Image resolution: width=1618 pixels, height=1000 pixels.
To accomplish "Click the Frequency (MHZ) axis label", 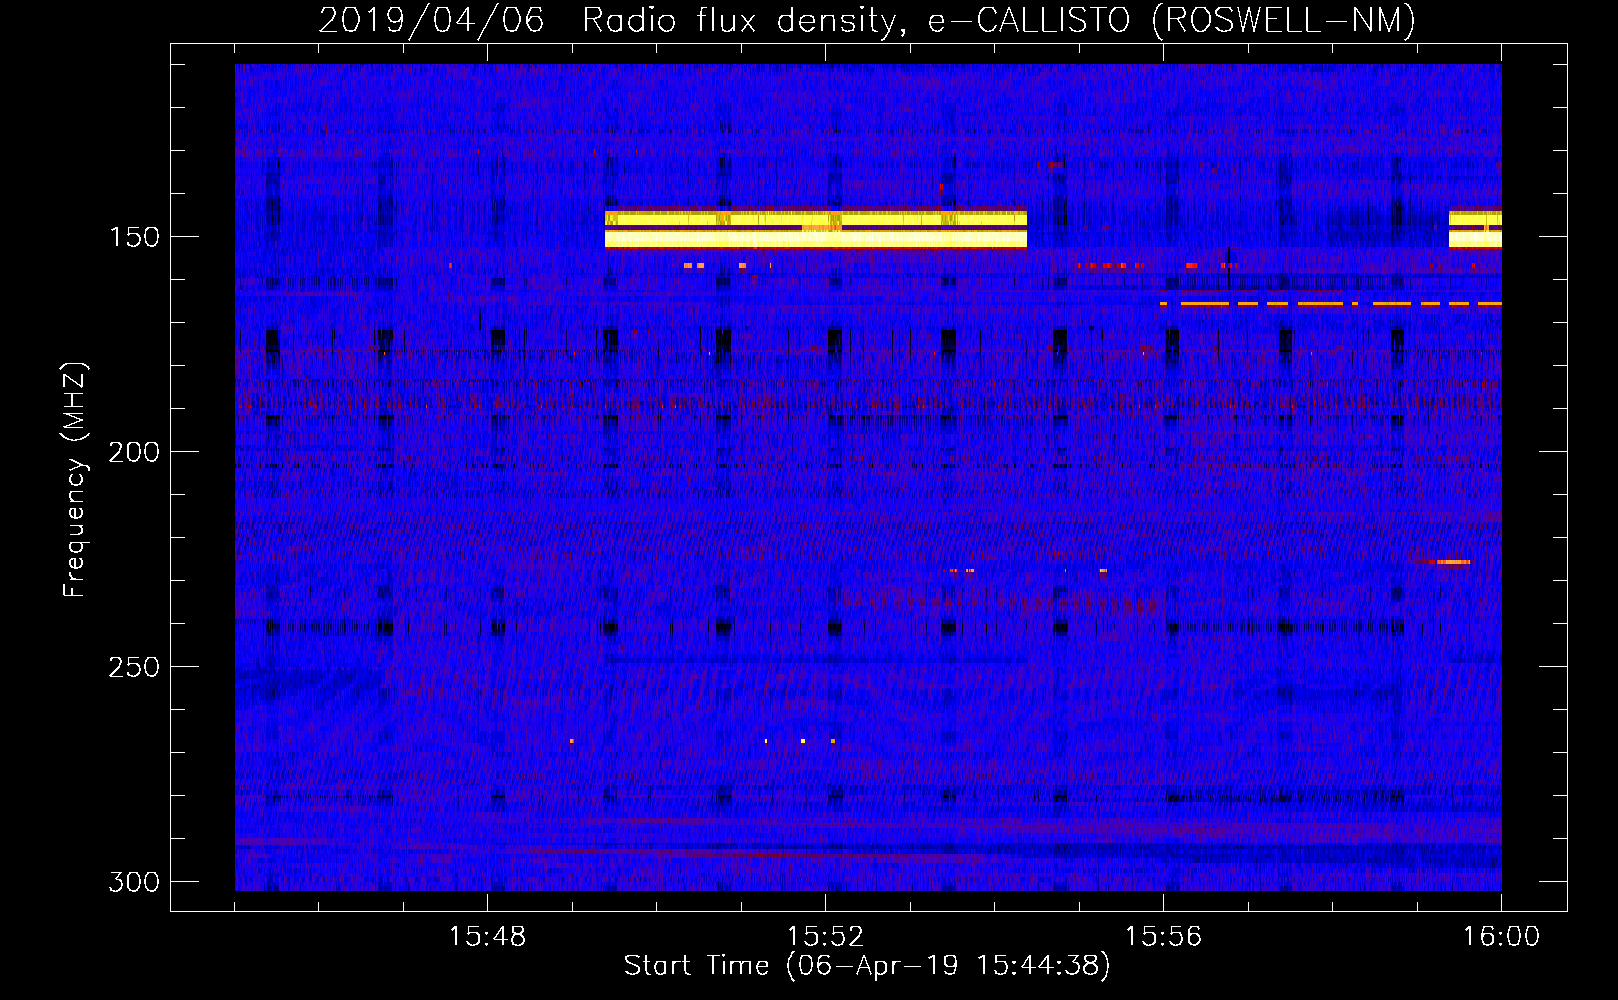I will coord(74,480).
